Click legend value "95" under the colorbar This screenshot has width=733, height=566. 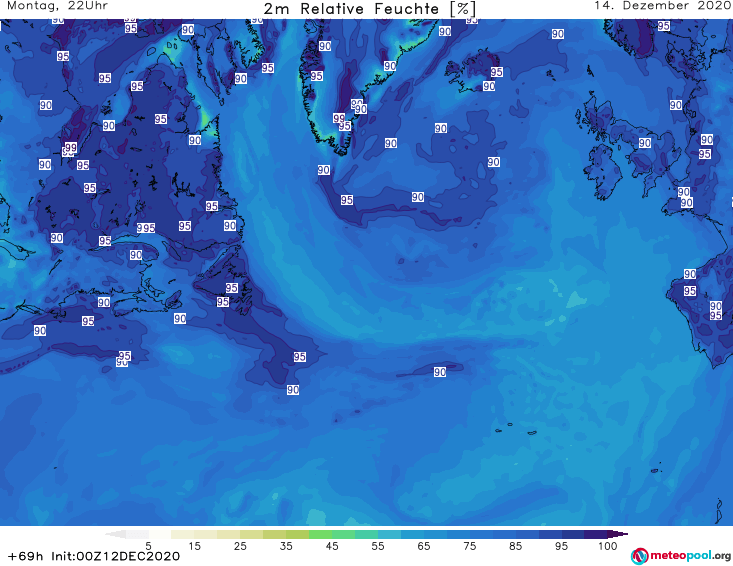pyautogui.click(x=561, y=546)
